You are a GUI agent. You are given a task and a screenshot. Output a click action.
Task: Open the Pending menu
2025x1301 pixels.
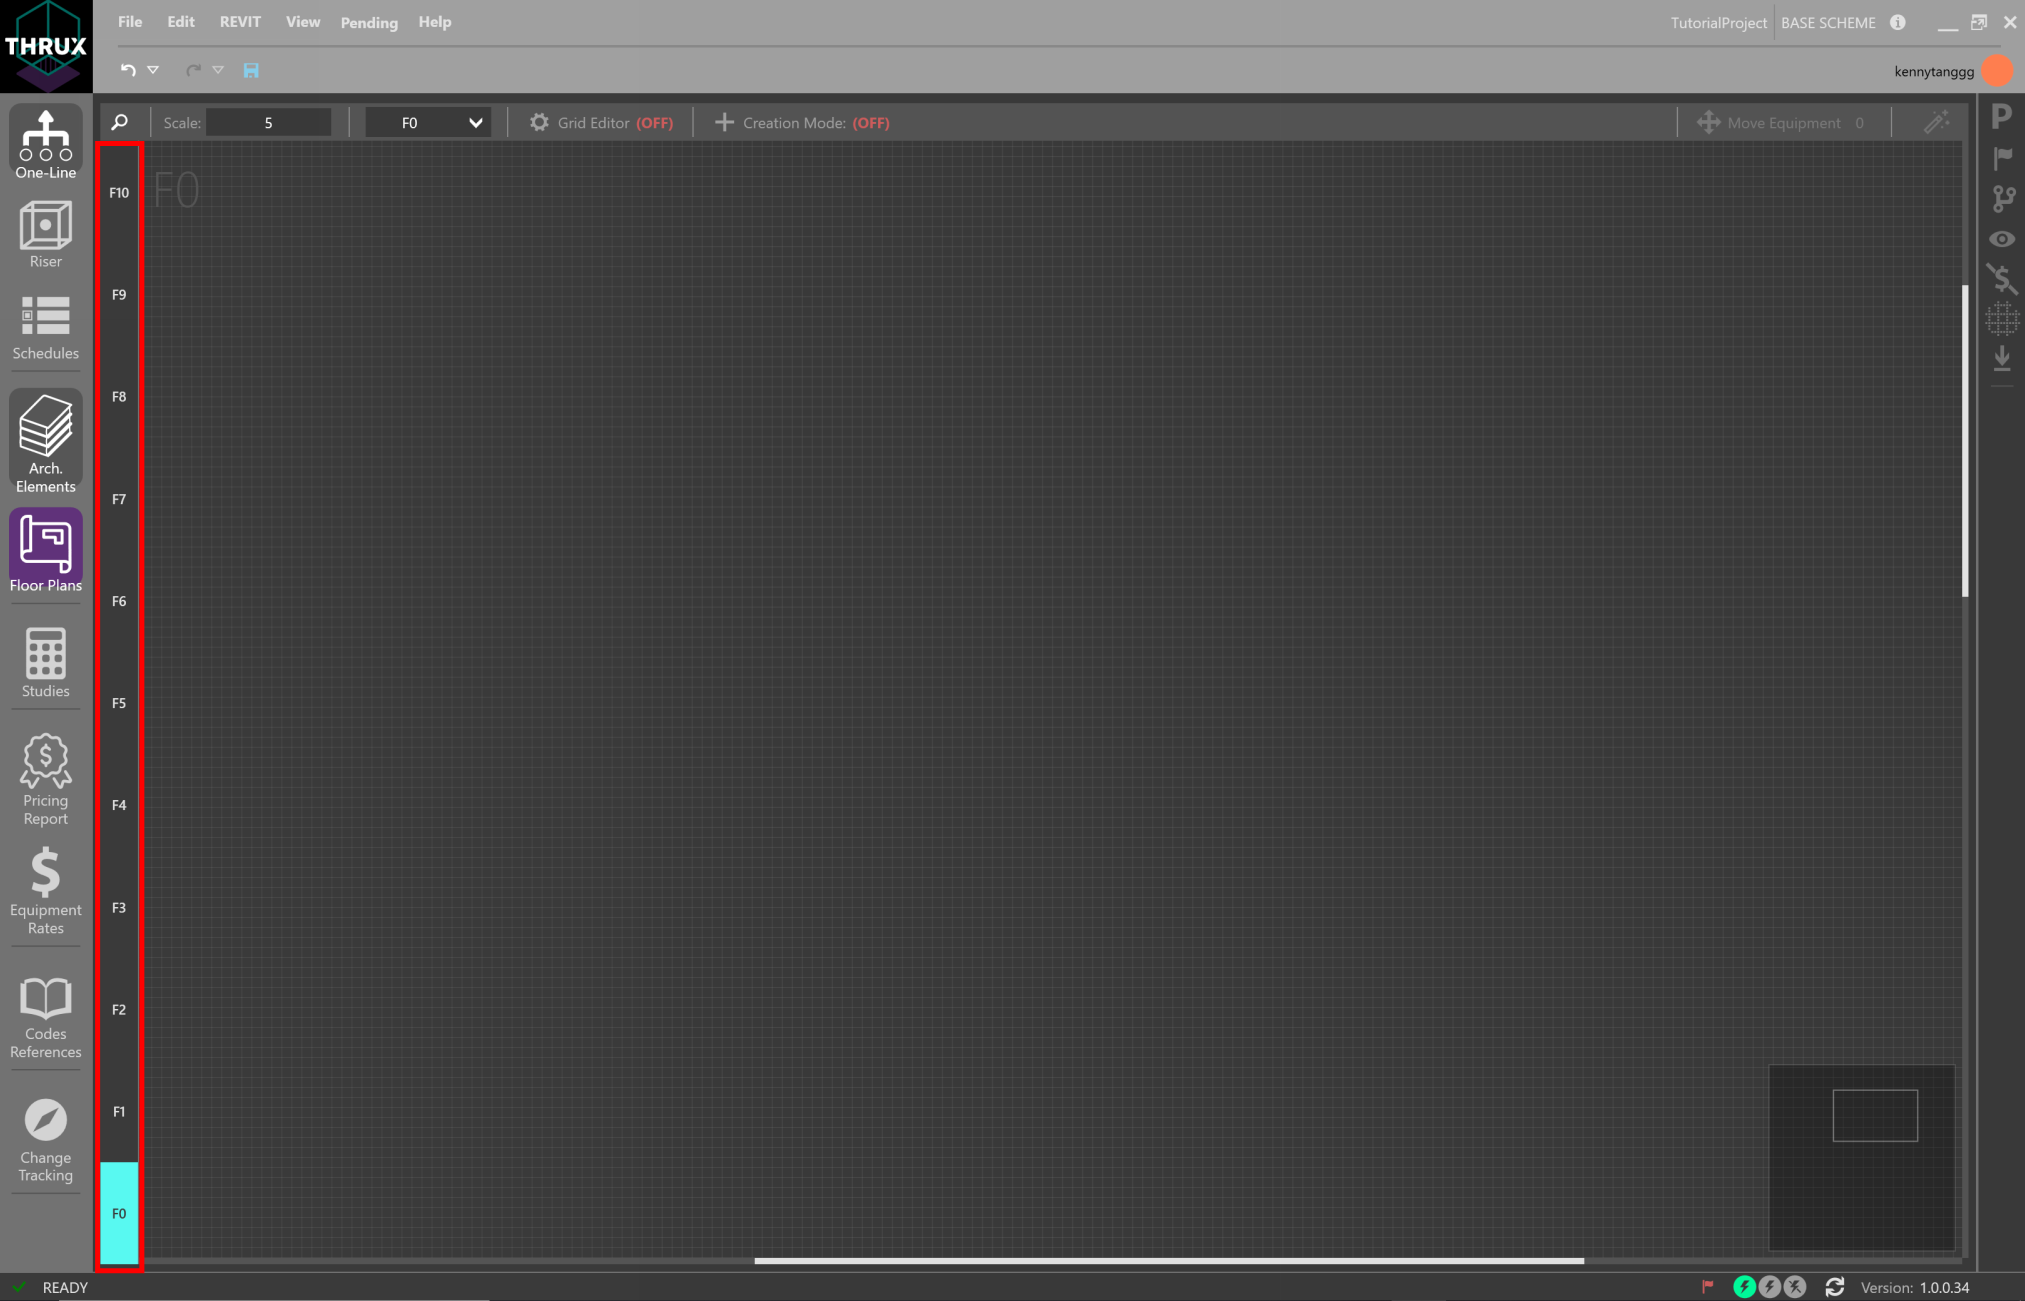coord(369,22)
